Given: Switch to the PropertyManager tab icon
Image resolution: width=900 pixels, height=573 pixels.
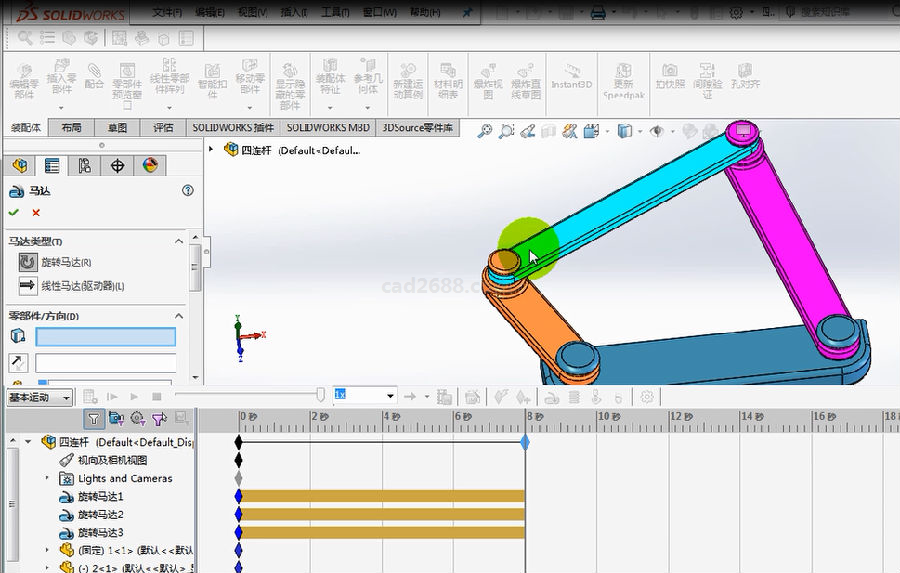Looking at the screenshot, I should [52, 166].
